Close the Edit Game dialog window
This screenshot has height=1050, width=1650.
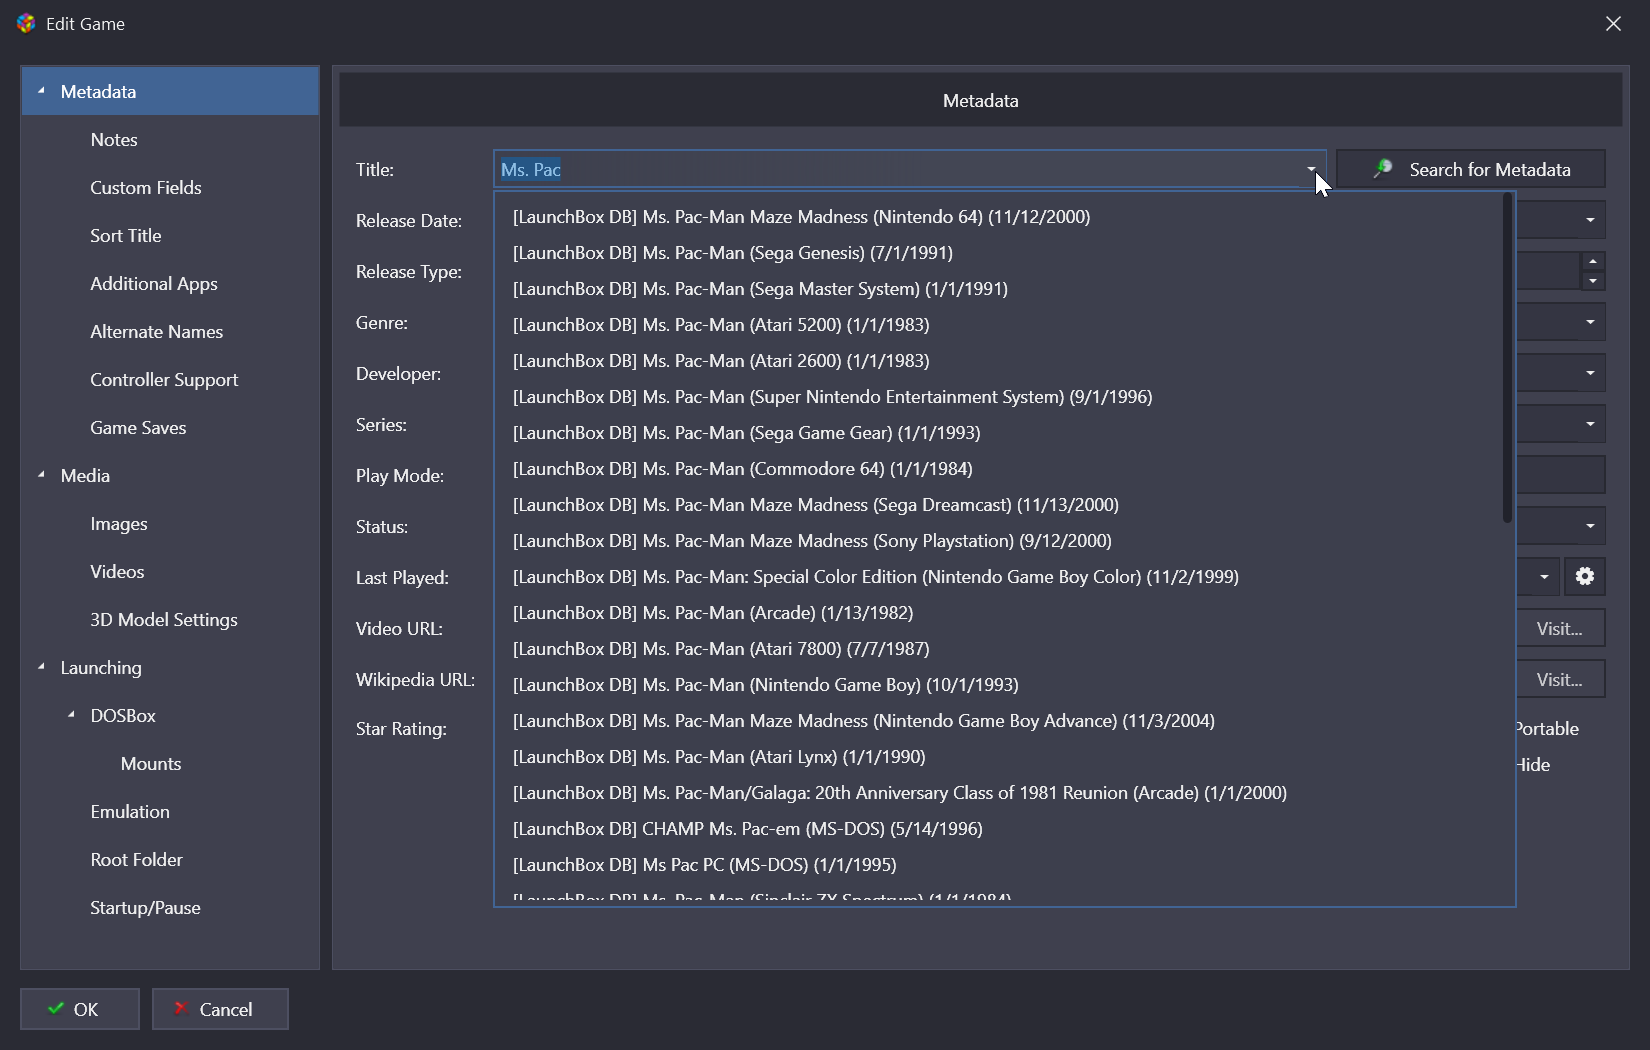1613,24
